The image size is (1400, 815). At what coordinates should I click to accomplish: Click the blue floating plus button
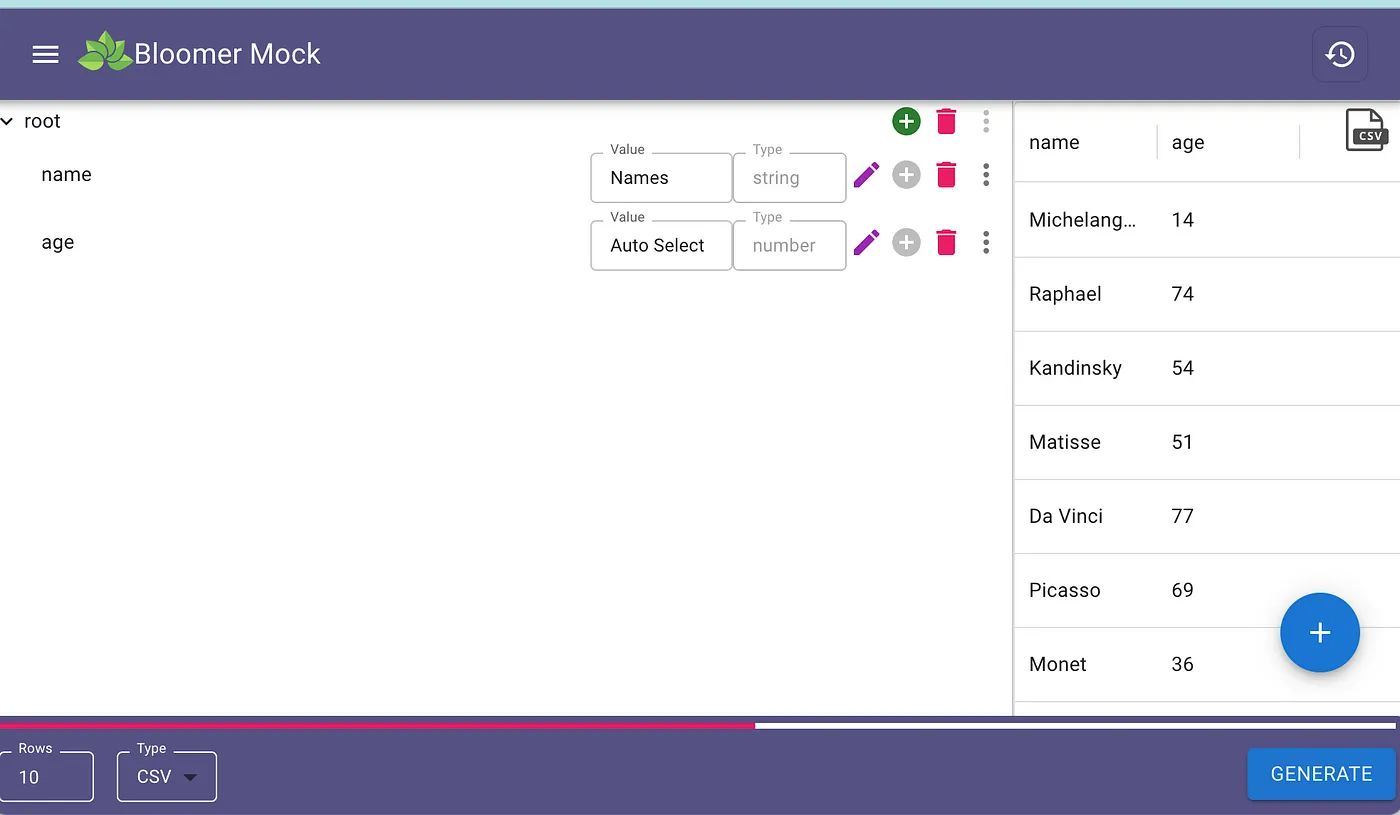[1320, 632]
